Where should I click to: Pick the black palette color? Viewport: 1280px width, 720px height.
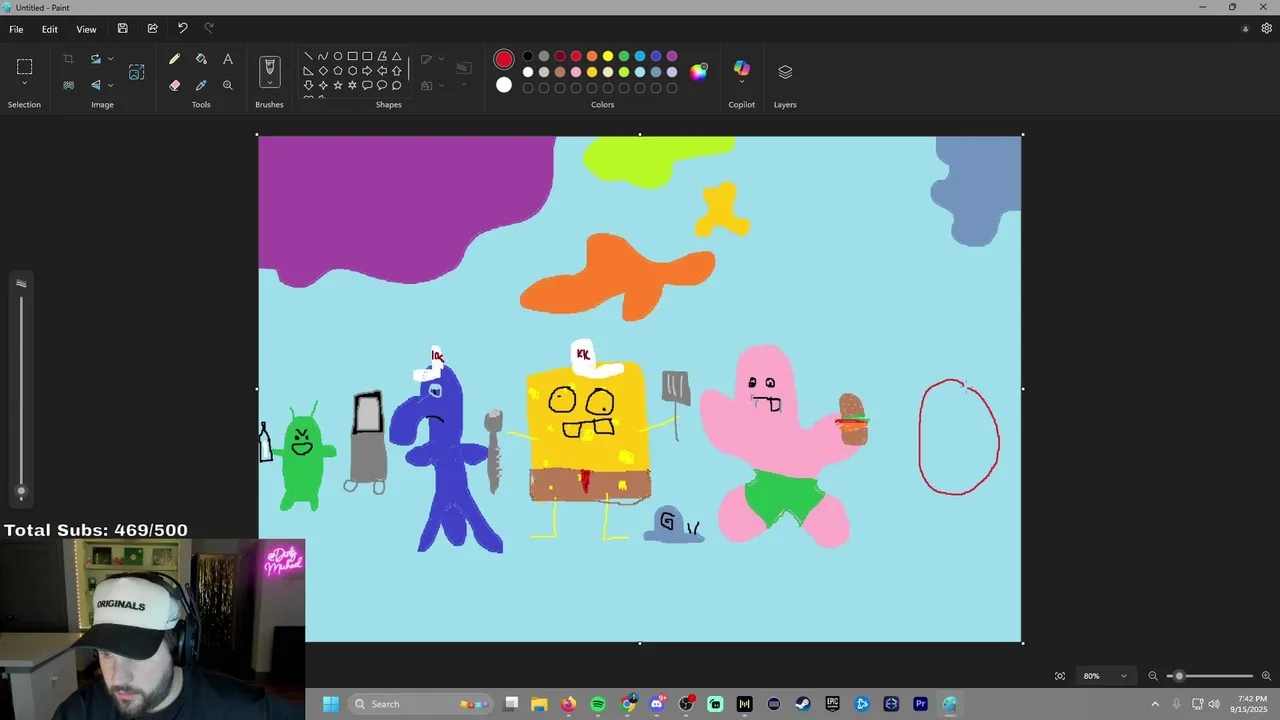pyautogui.click(x=528, y=56)
